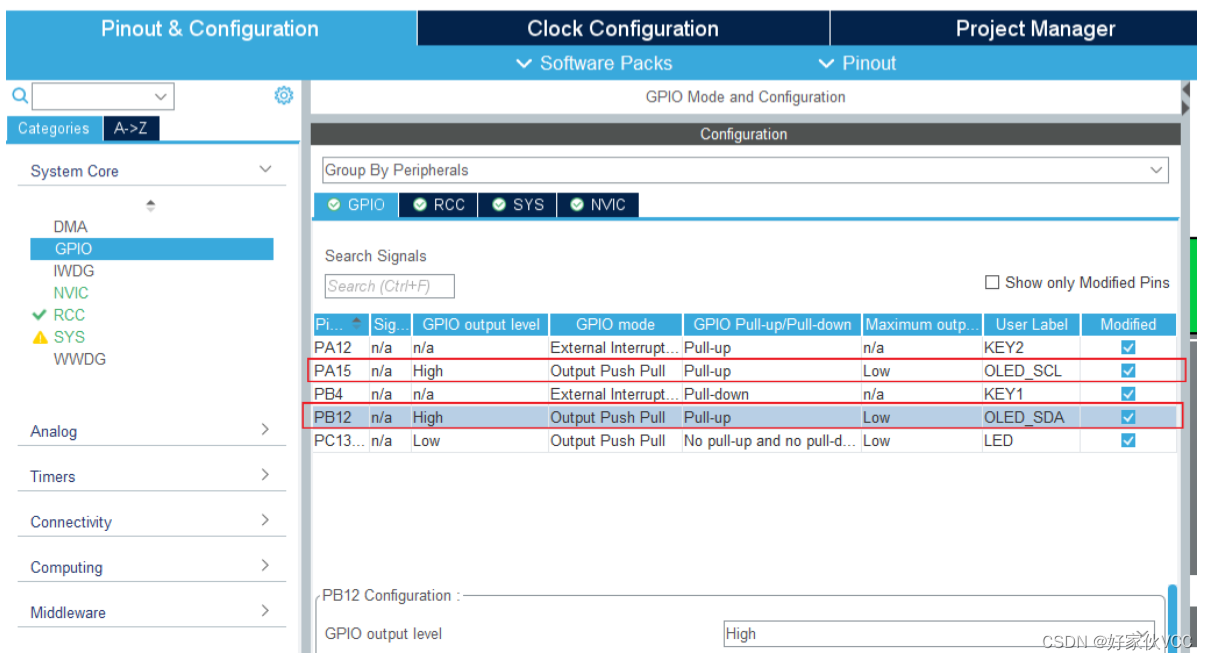
Task: Open the RCC configuration tab
Action: [x=438, y=205]
